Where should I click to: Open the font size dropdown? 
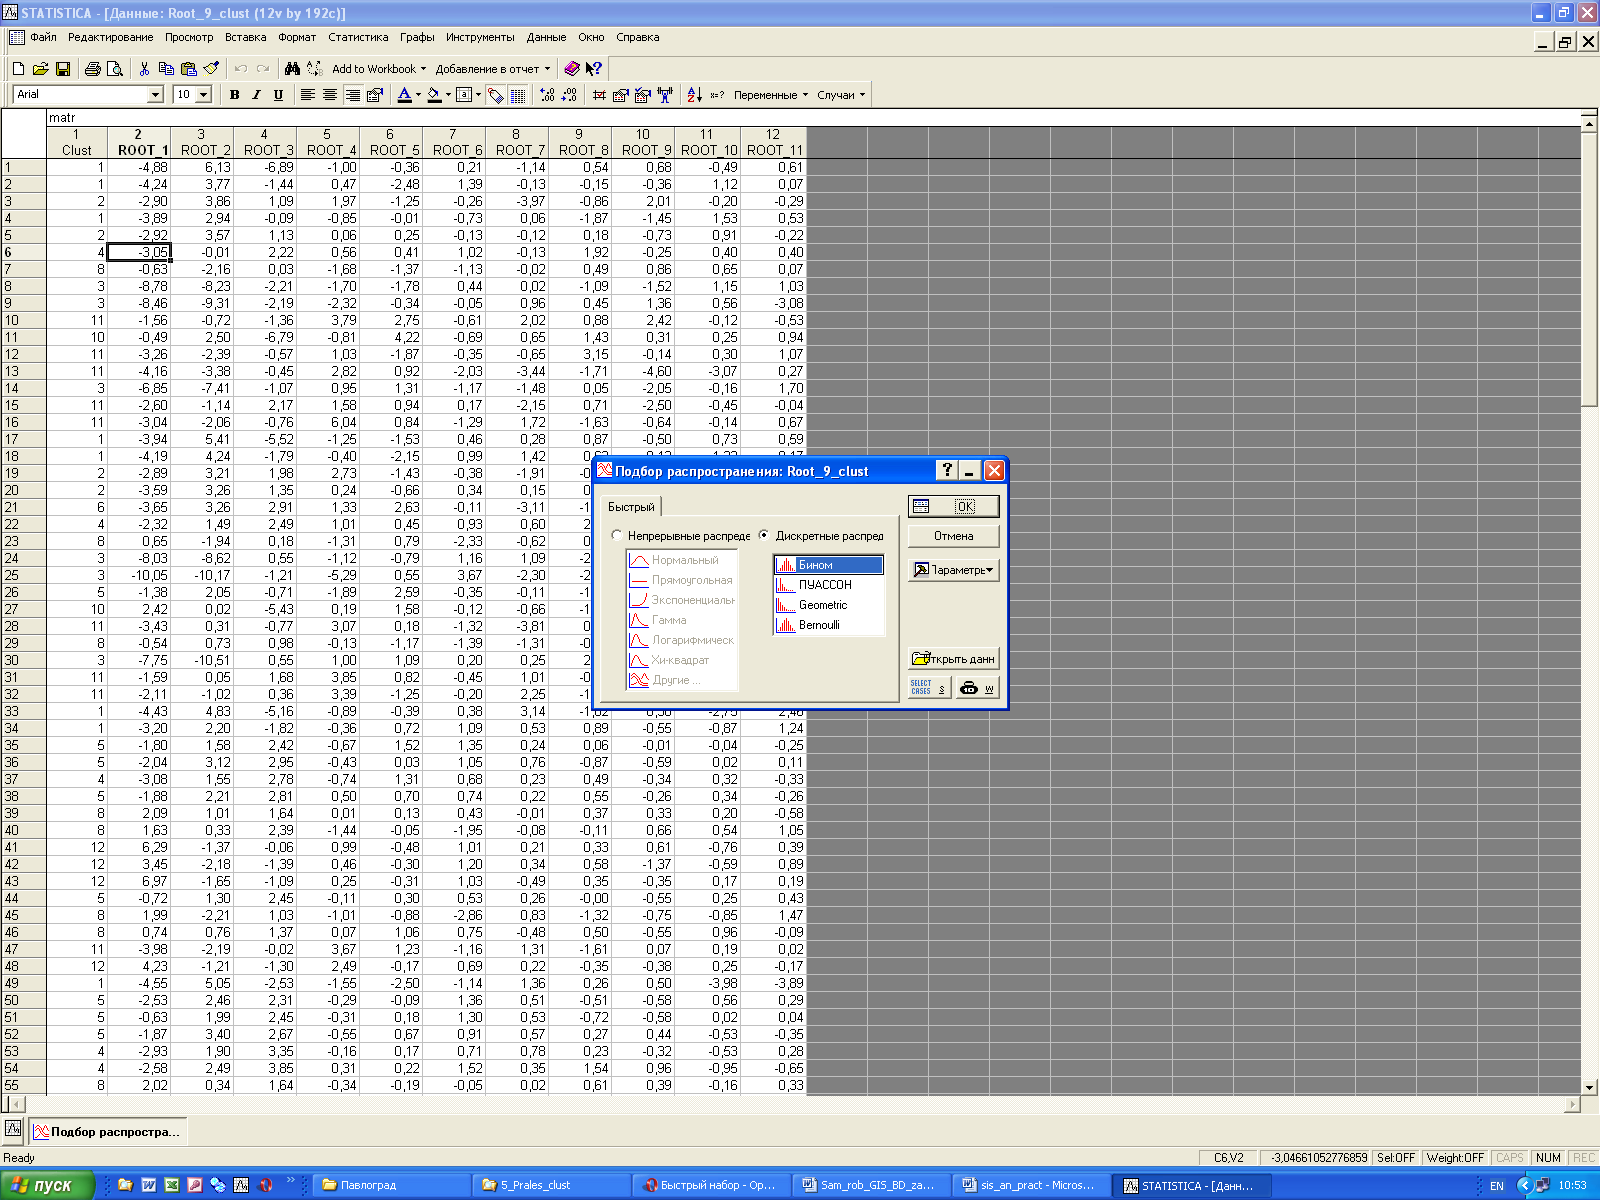pos(204,95)
